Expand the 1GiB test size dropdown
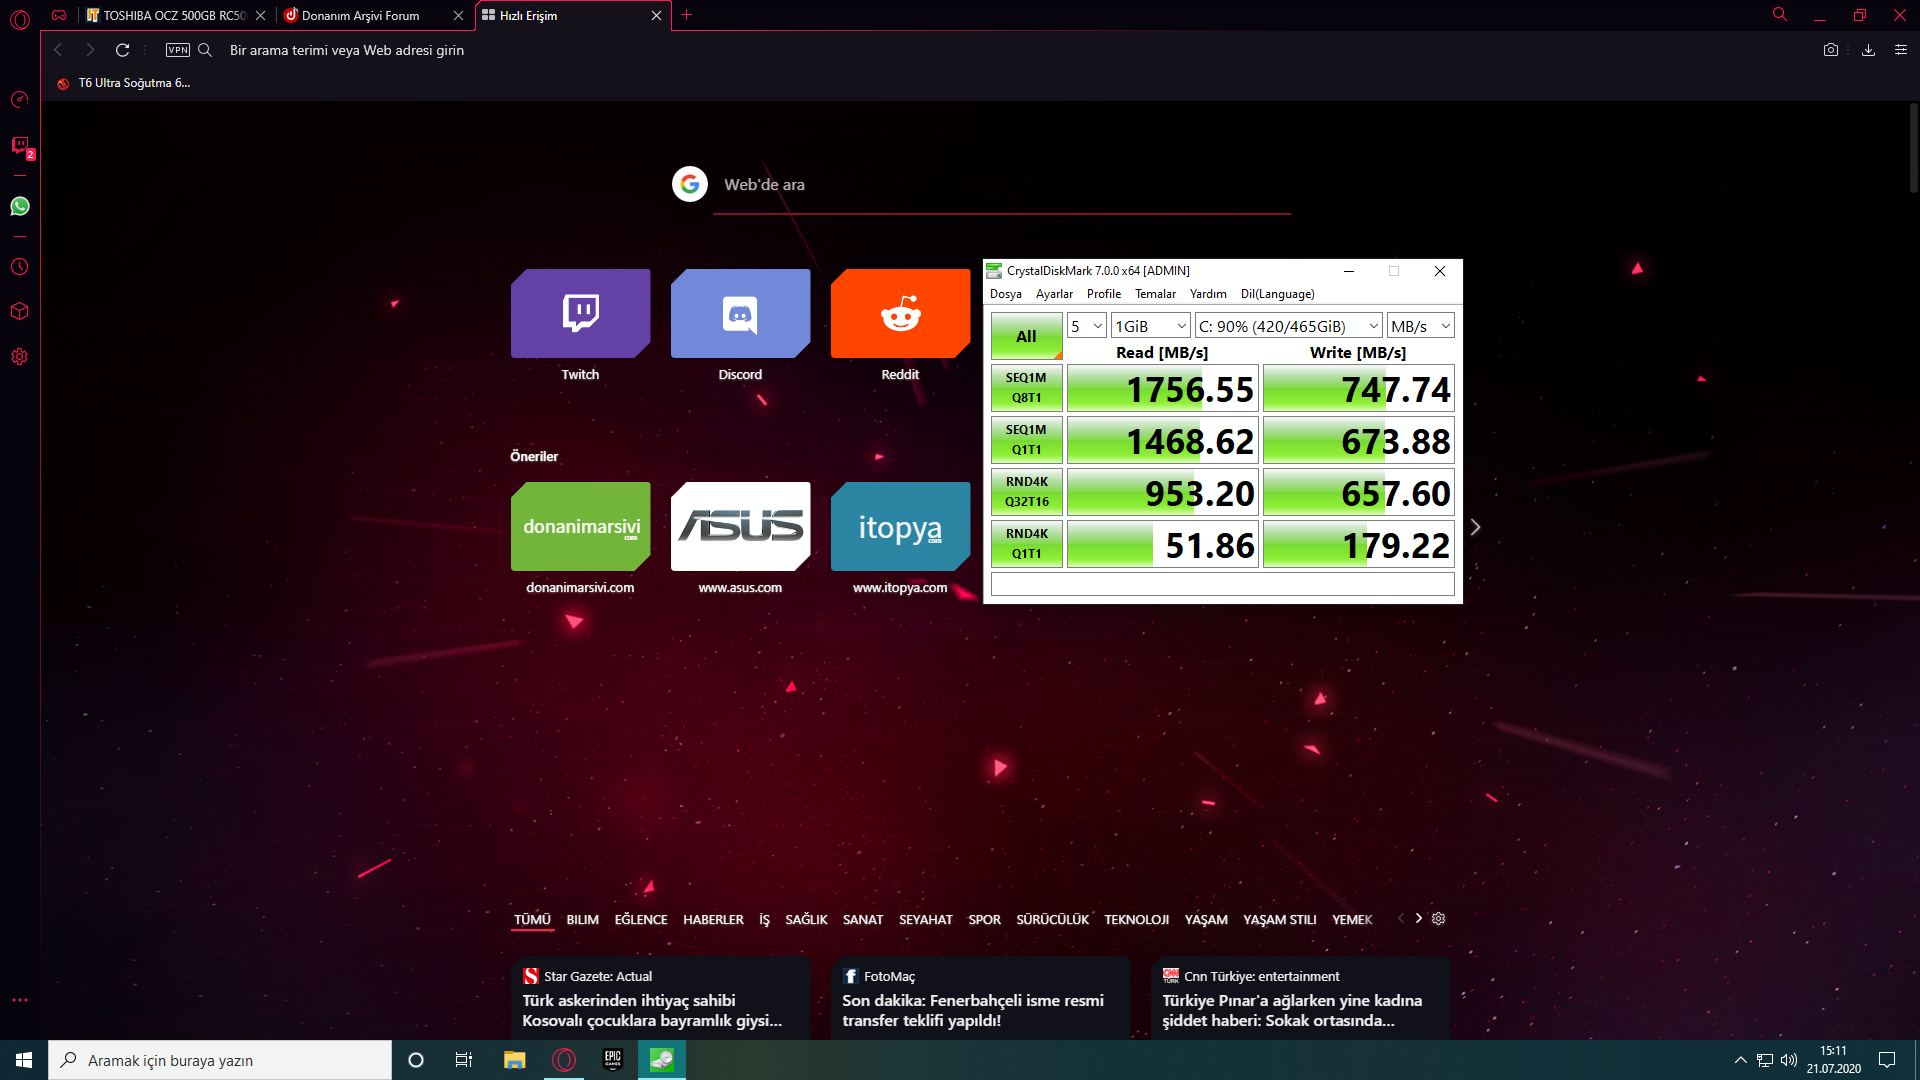 coord(1151,326)
